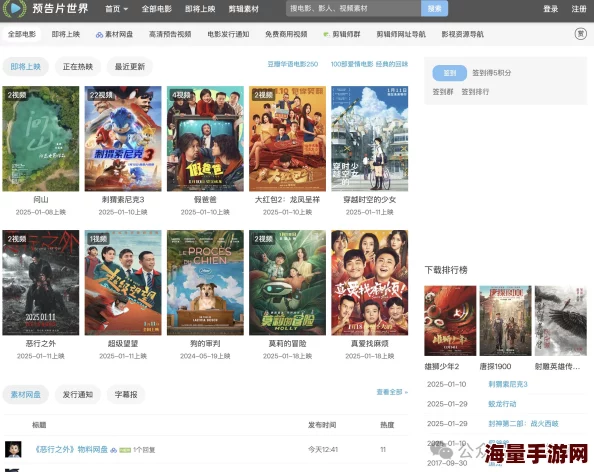Click the 狗的审判 title text under its poster
The image size is (594, 472).
(x=205, y=344)
